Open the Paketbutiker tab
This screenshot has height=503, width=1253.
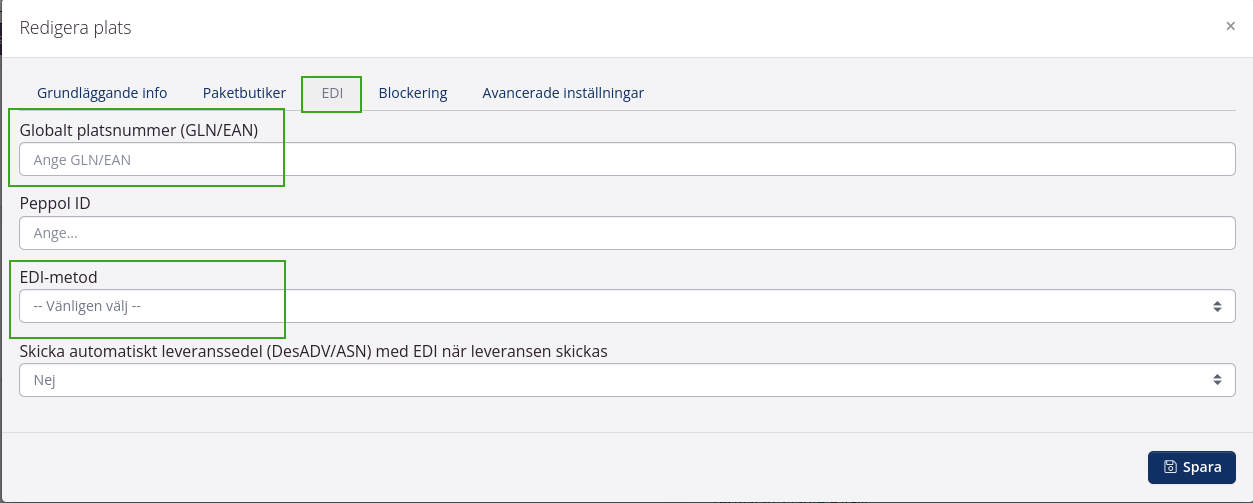244,93
